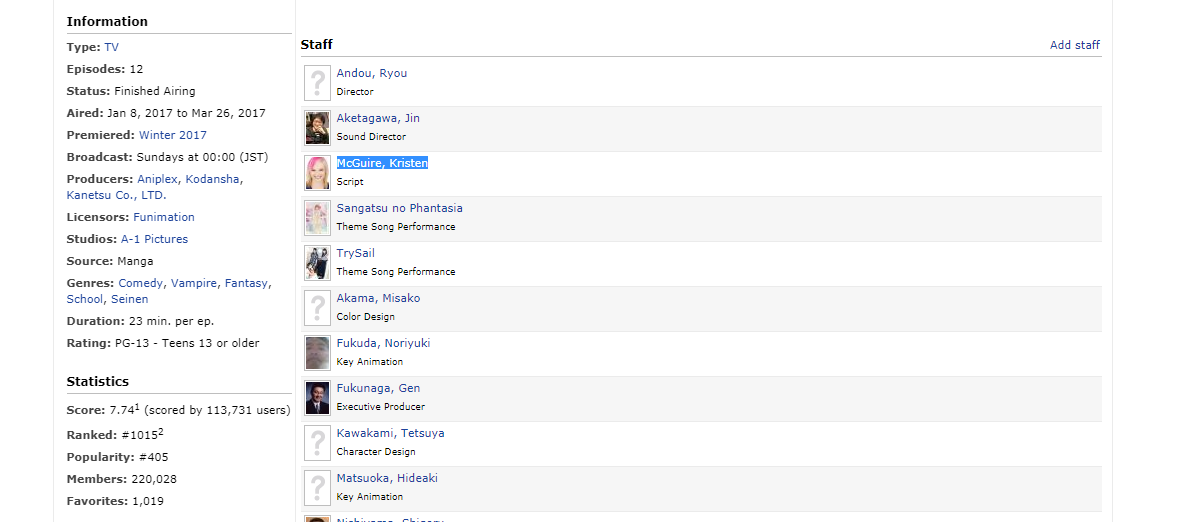Select the School genre link
The width and height of the screenshot is (1192, 522).
[x=86, y=299]
